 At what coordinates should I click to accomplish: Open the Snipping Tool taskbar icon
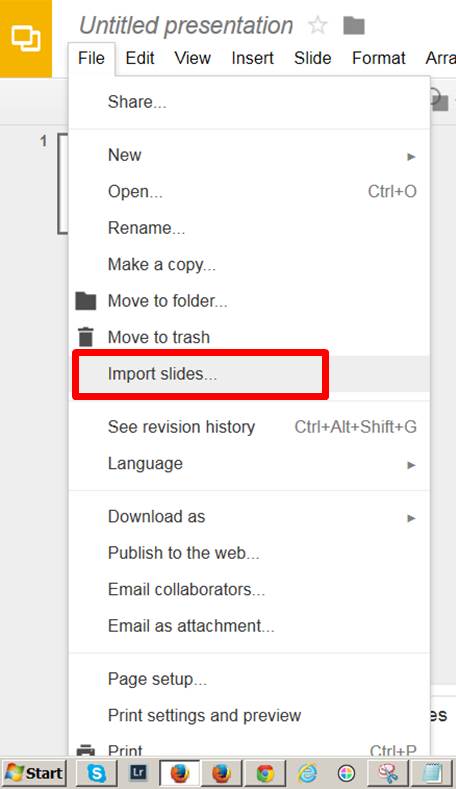388,773
